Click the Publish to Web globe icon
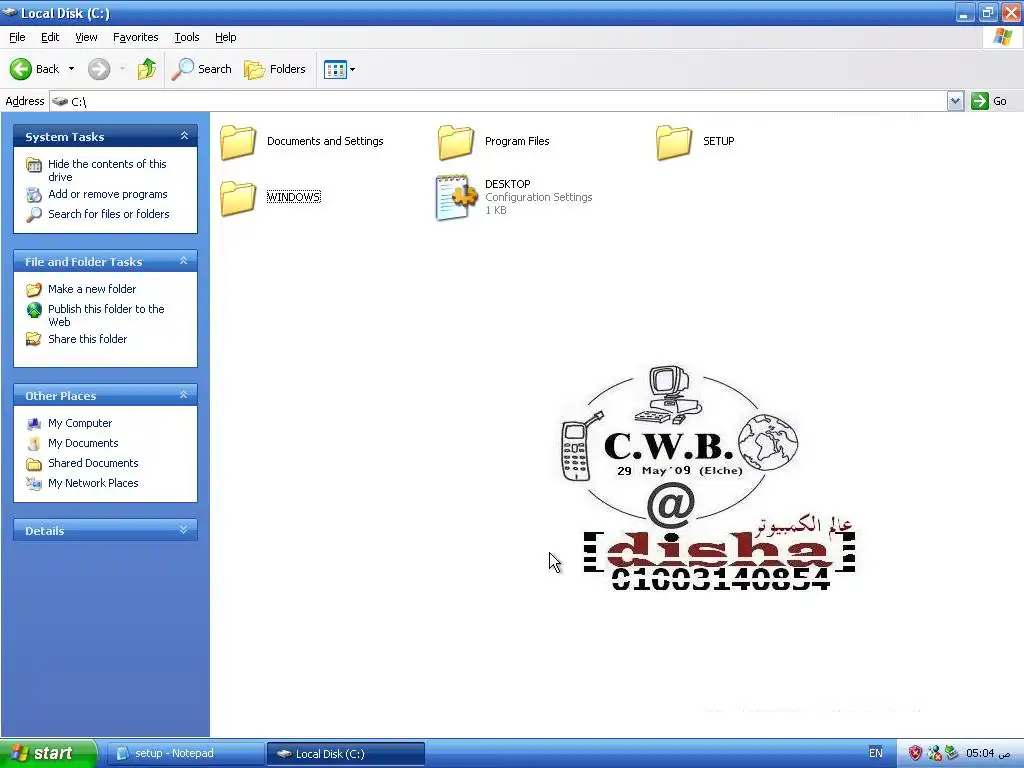This screenshot has height=768, width=1024. coord(34,310)
